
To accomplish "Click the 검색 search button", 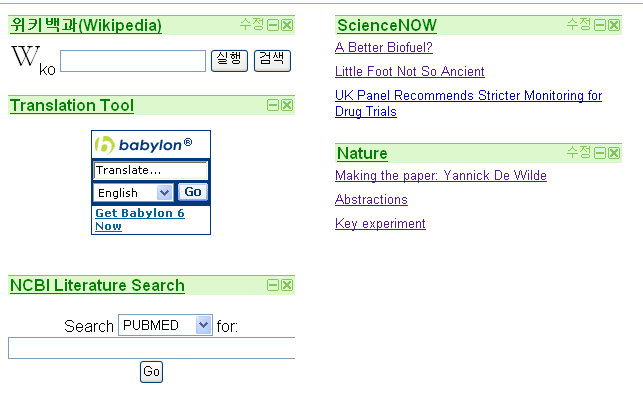I will tap(272, 60).
